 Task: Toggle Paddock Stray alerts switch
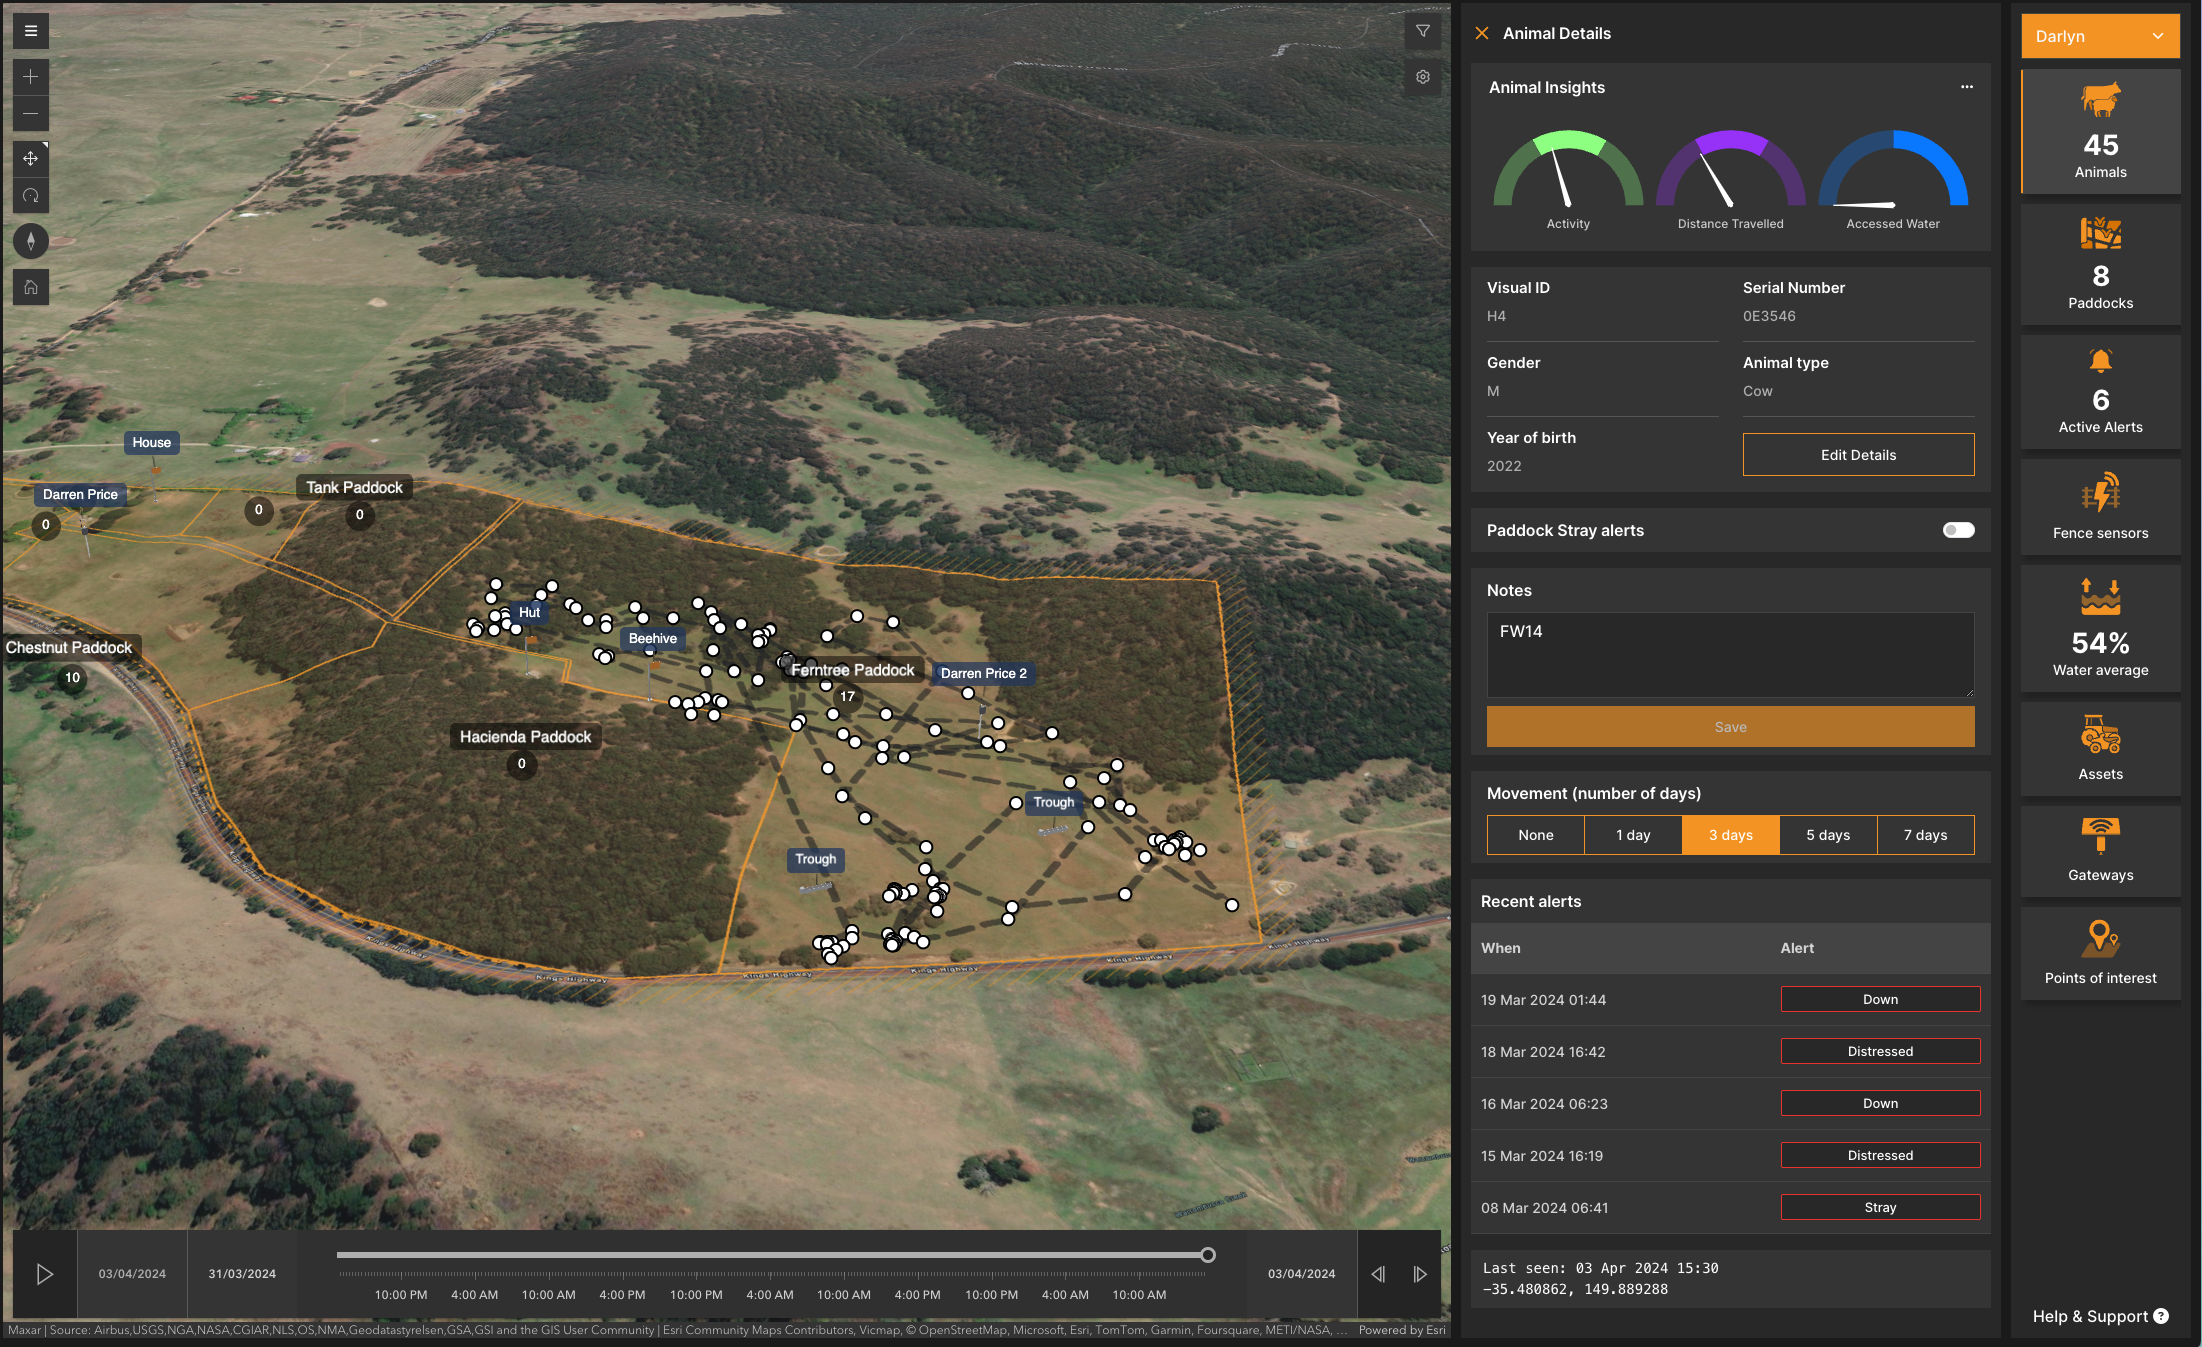1958,530
